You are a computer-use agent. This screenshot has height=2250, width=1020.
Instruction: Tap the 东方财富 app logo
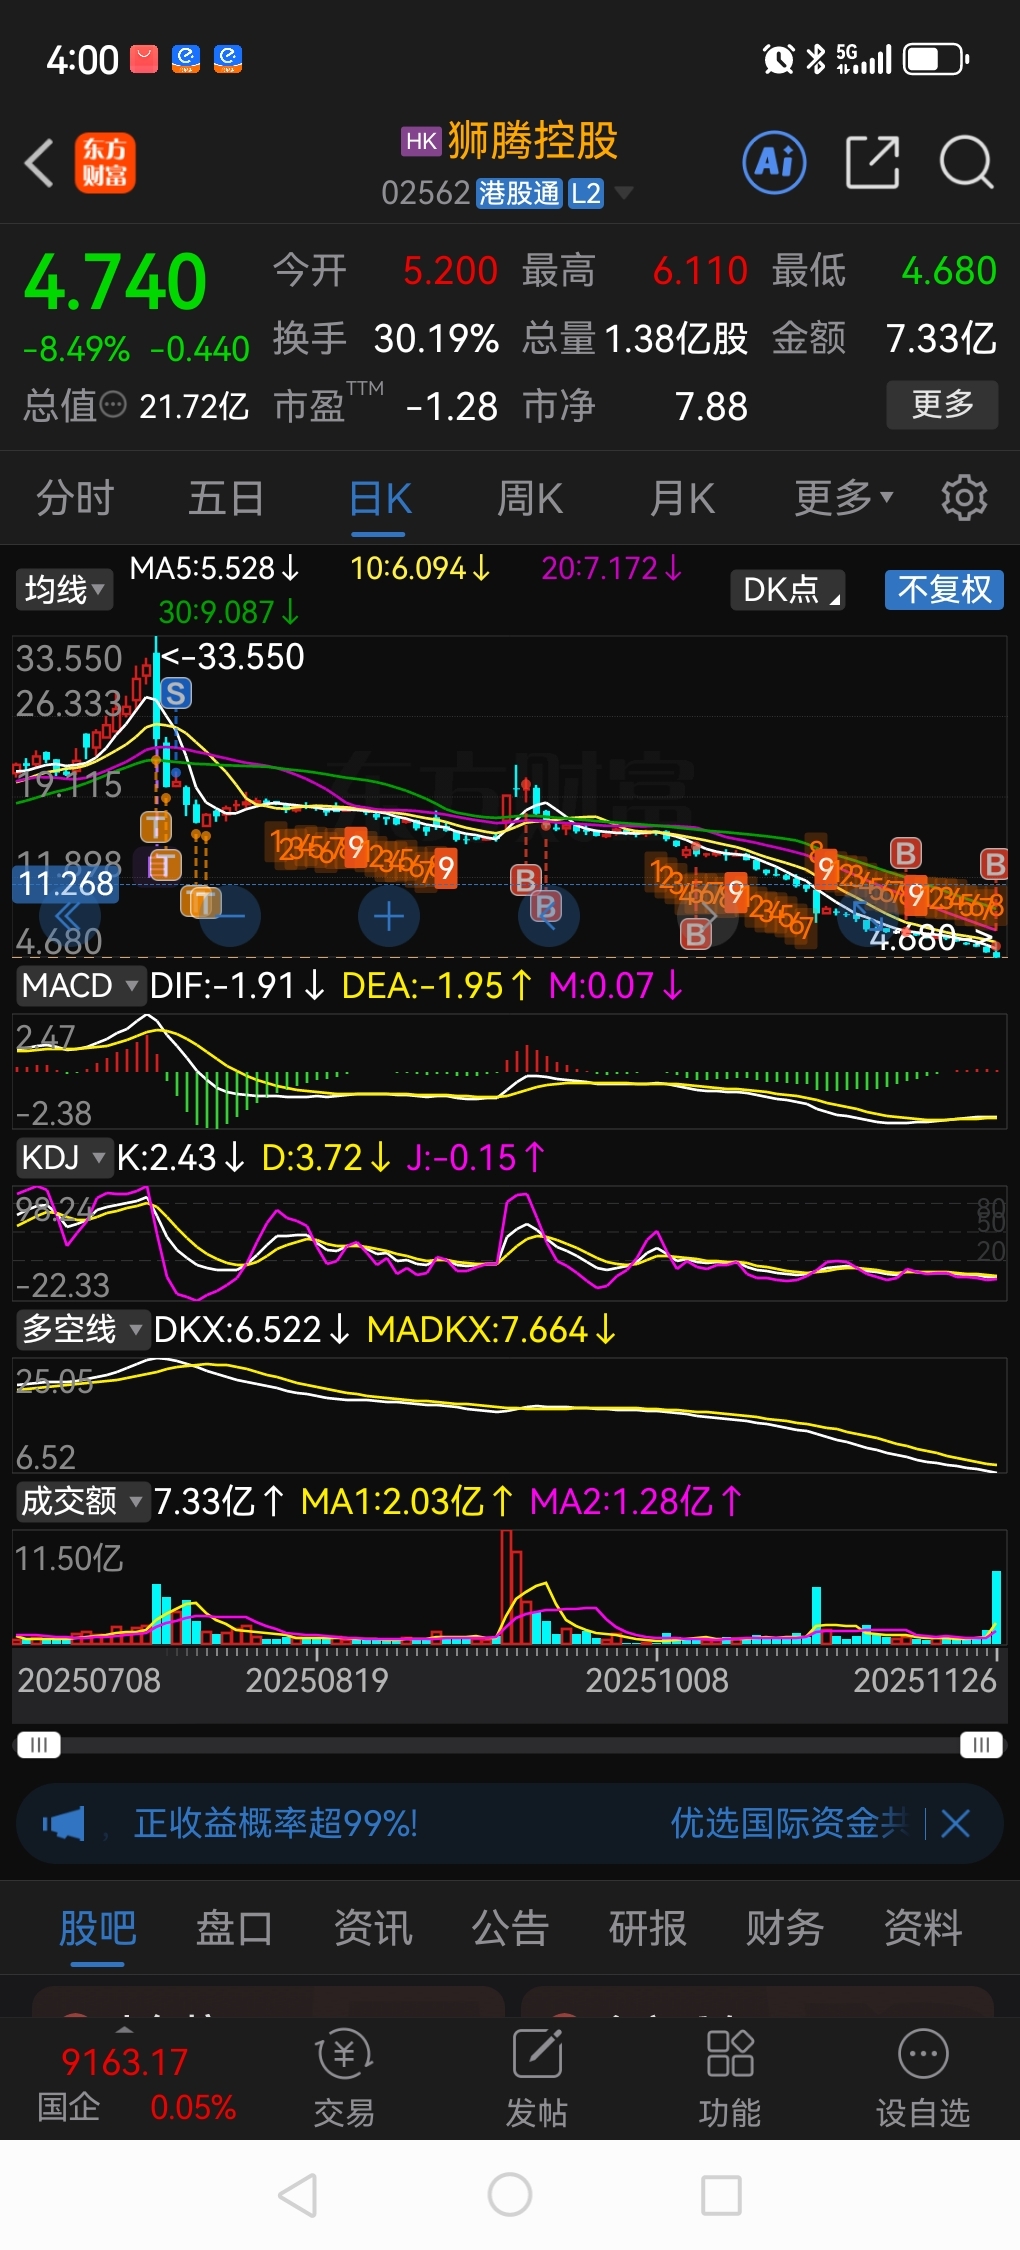[x=105, y=163]
